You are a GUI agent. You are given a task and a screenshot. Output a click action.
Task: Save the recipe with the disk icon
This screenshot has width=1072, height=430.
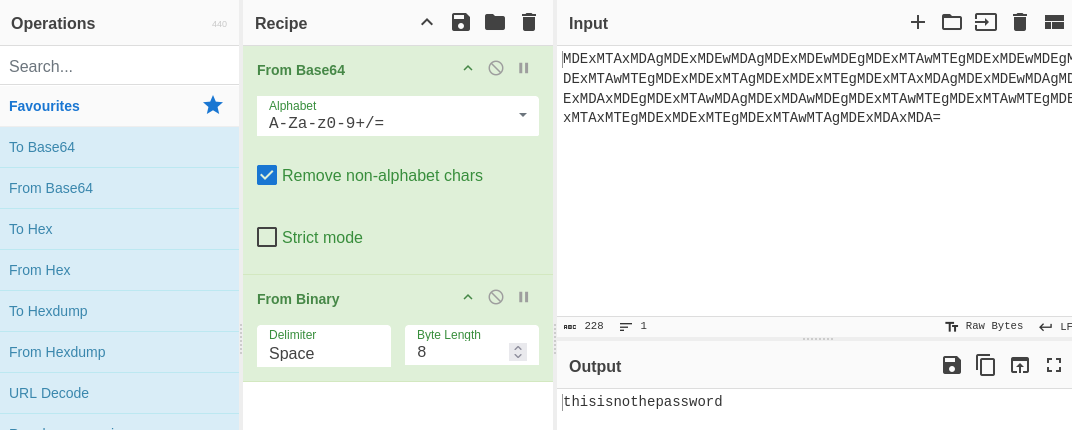(x=460, y=22)
